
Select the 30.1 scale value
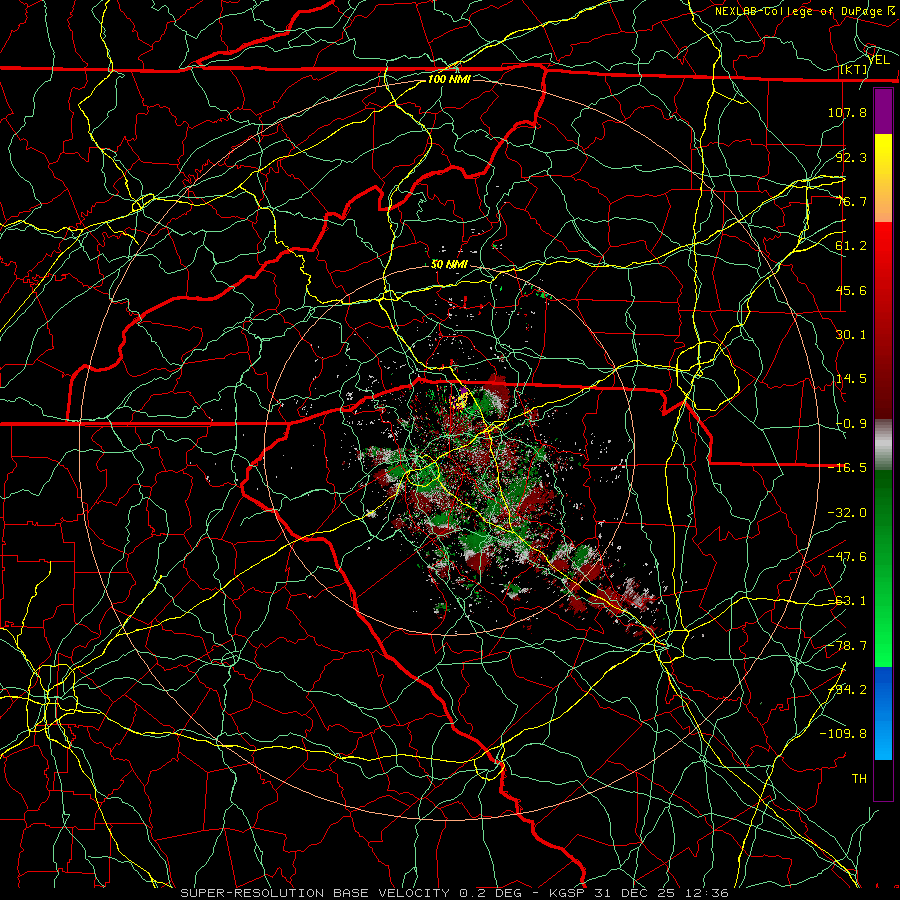852,335
